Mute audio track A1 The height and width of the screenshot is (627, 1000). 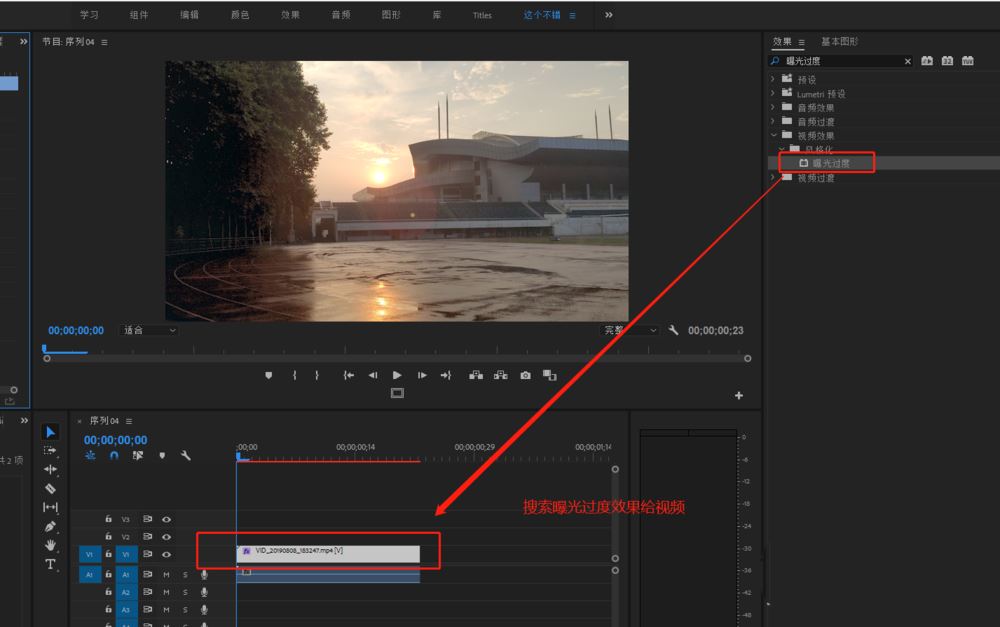pos(166,575)
